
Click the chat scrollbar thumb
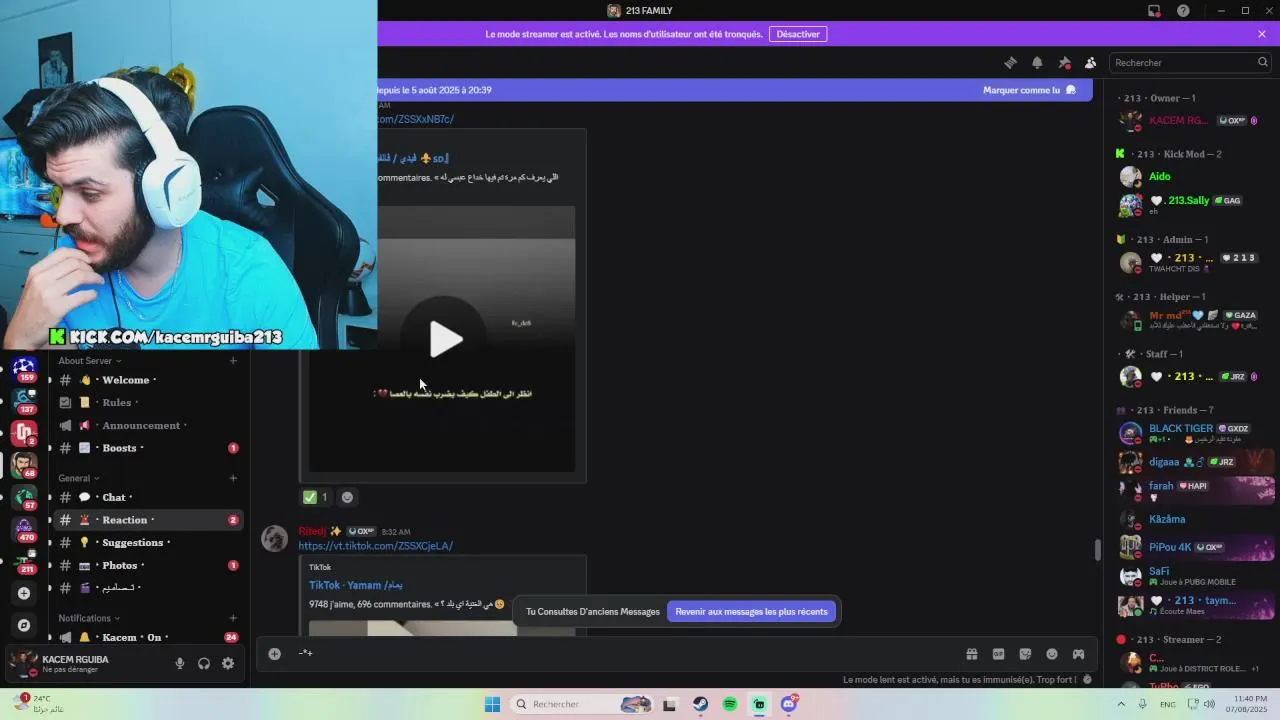pyautogui.click(x=1097, y=550)
